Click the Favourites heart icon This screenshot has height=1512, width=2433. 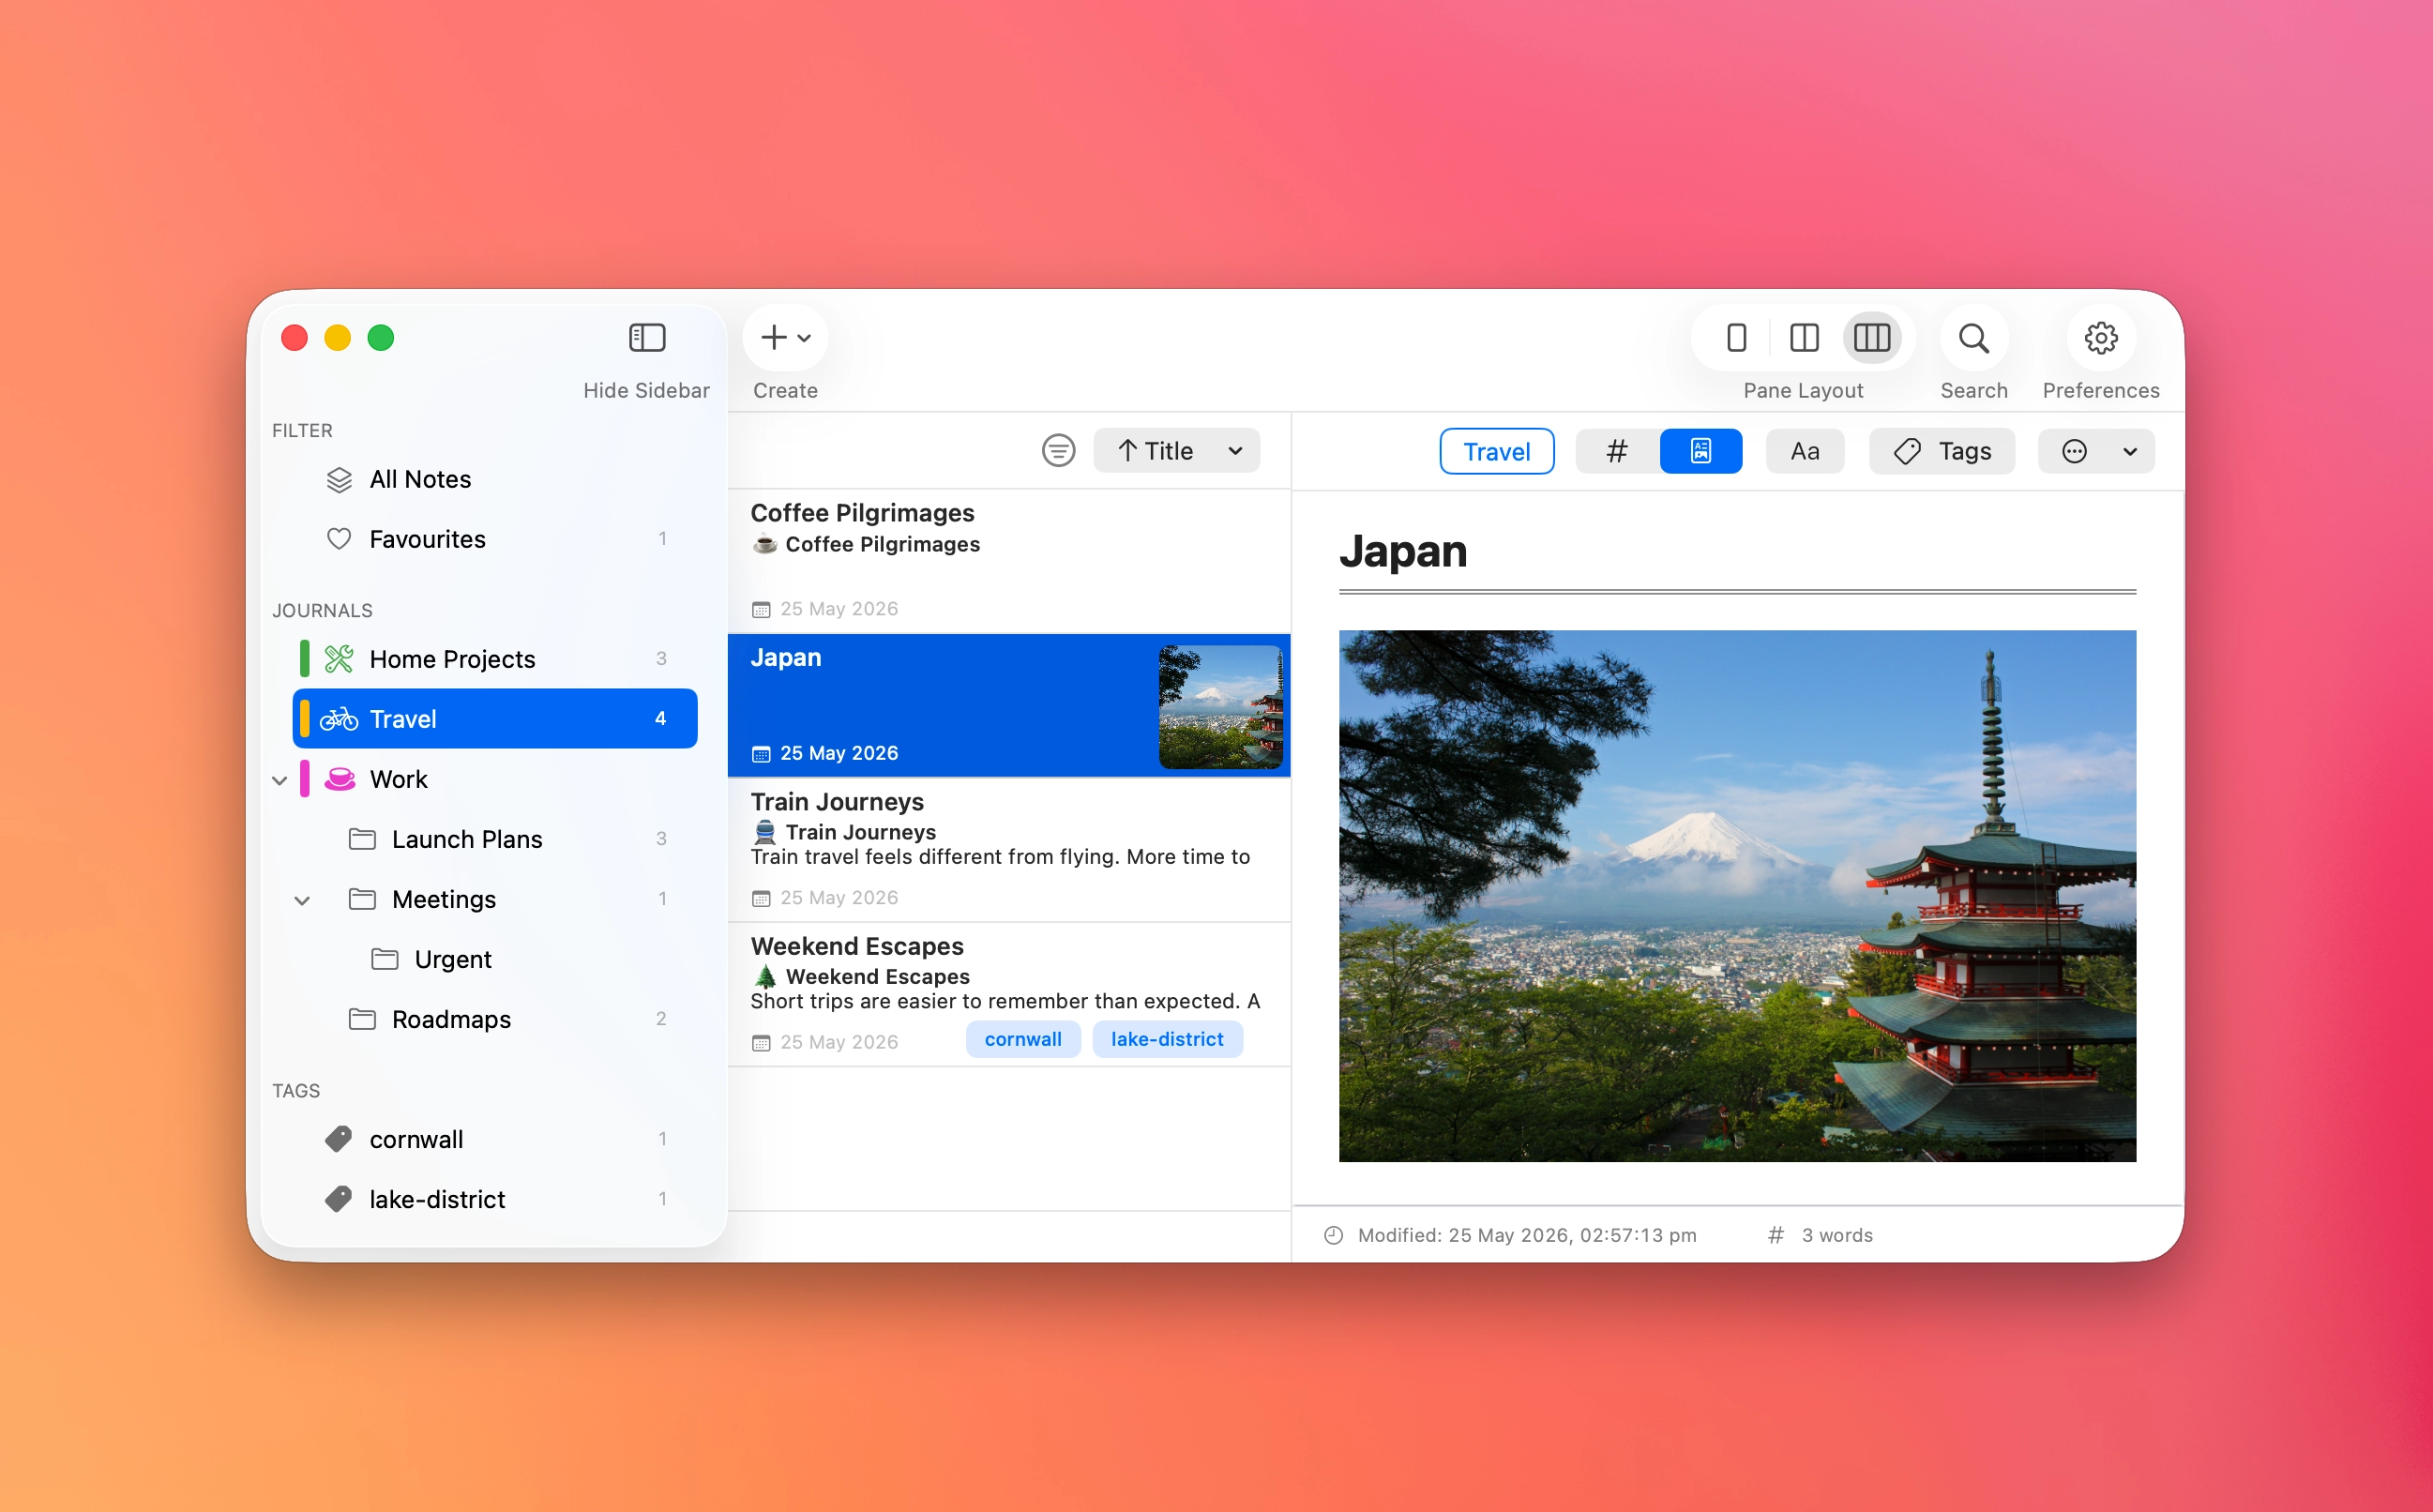pos(339,539)
